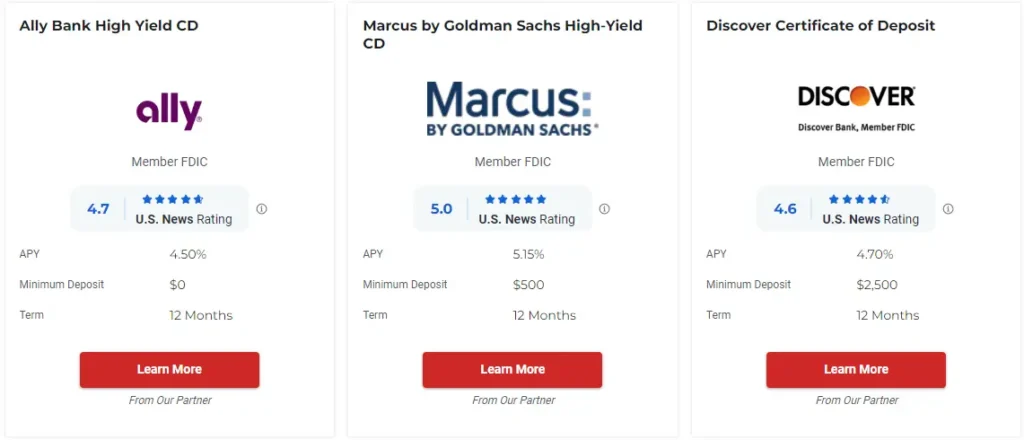Click the Marcus by Goldman Sachs logo
Viewport: 1024px width, 440px height.
[513, 108]
